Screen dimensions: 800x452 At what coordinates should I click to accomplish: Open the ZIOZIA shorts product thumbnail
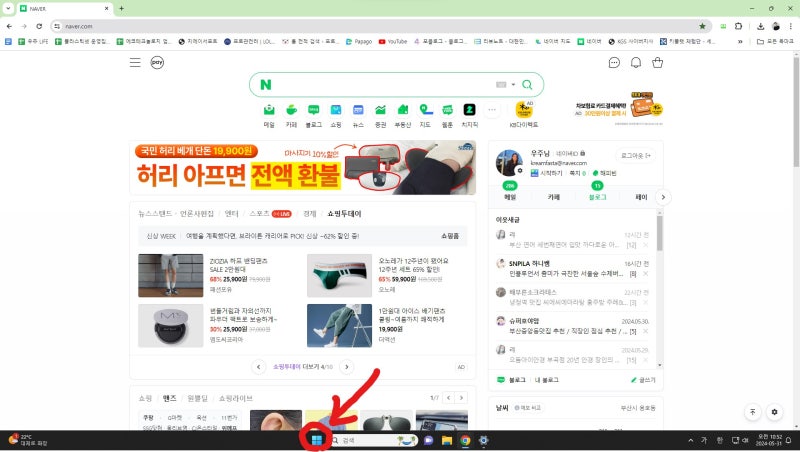coord(170,275)
